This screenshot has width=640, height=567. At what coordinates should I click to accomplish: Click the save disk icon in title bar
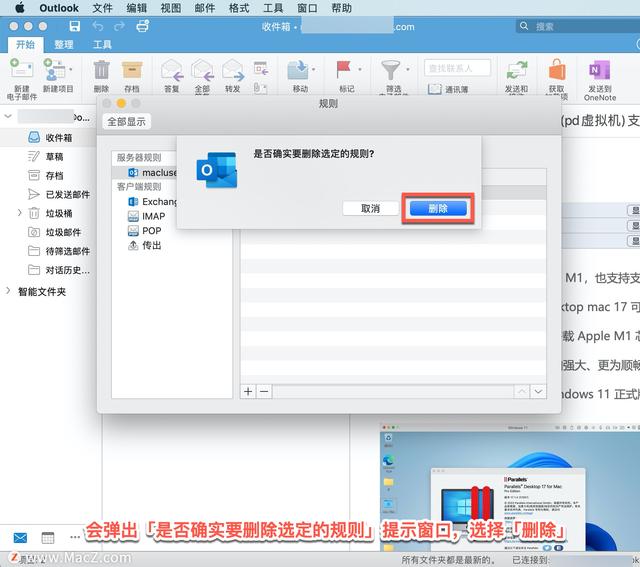click(75, 27)
